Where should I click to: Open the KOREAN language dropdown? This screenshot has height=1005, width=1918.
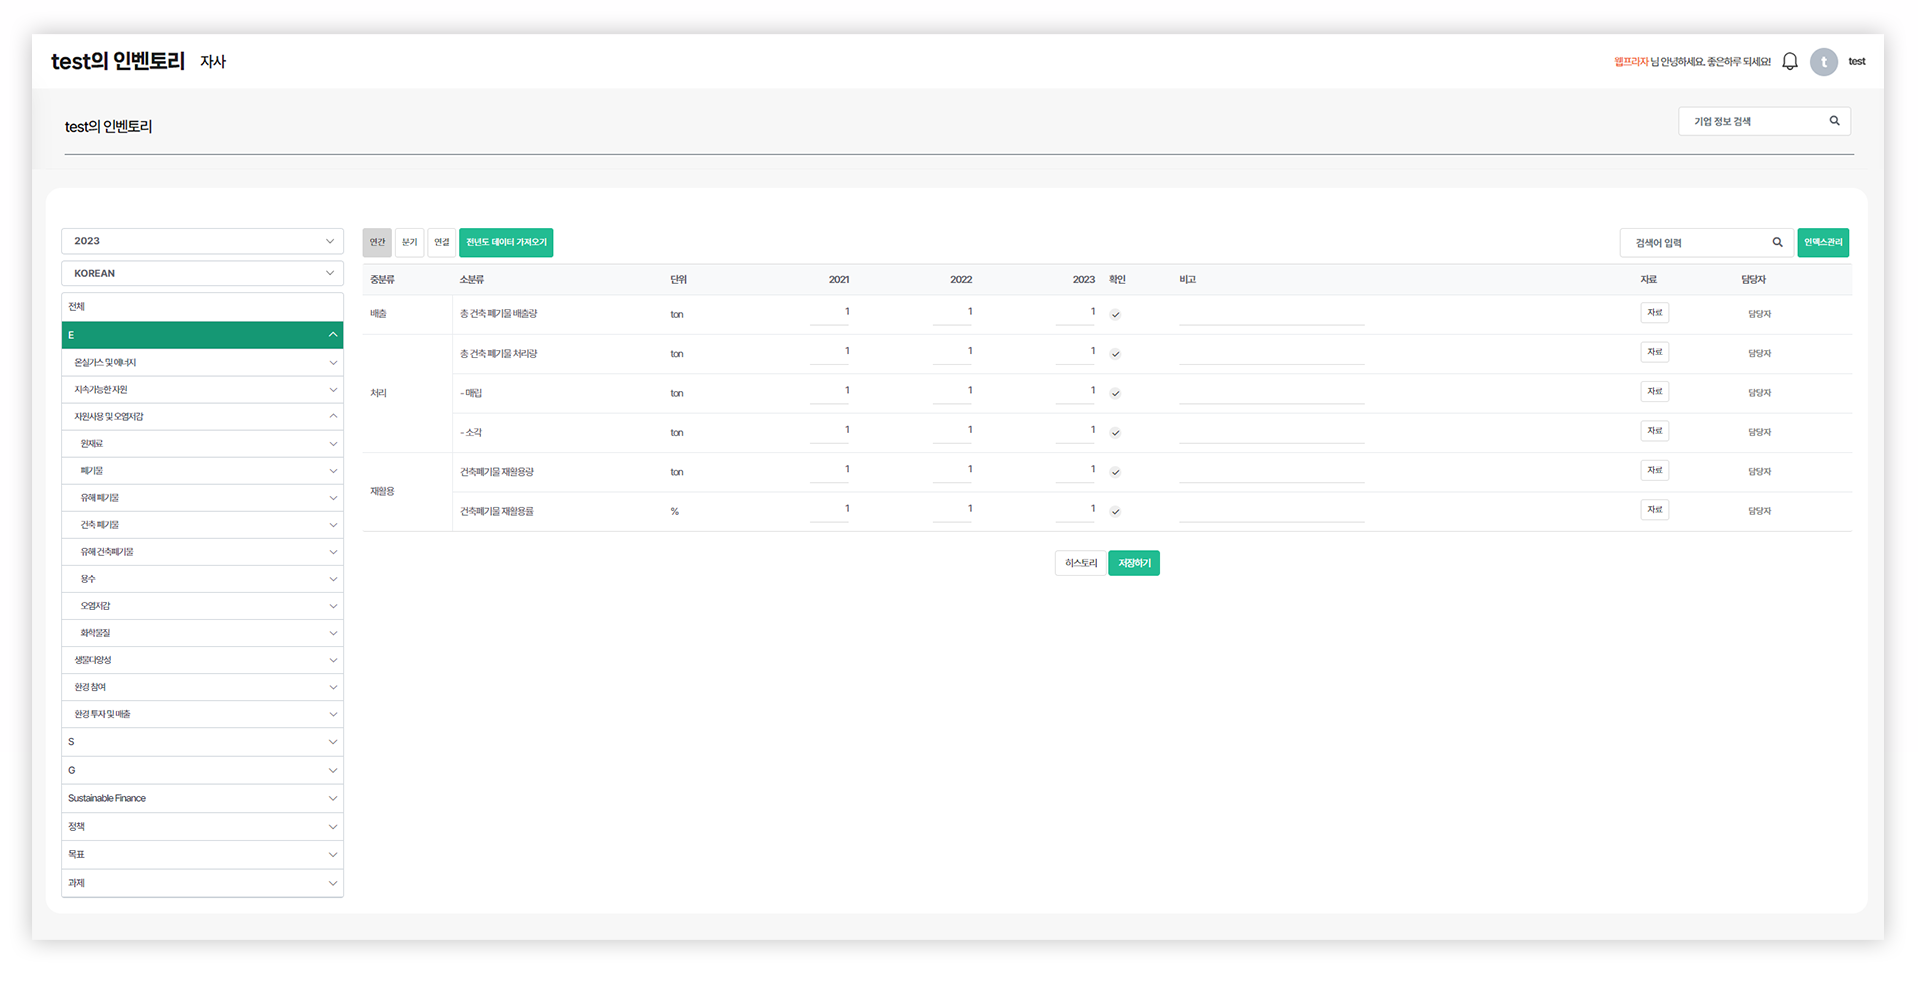click(x=202, y=273)
